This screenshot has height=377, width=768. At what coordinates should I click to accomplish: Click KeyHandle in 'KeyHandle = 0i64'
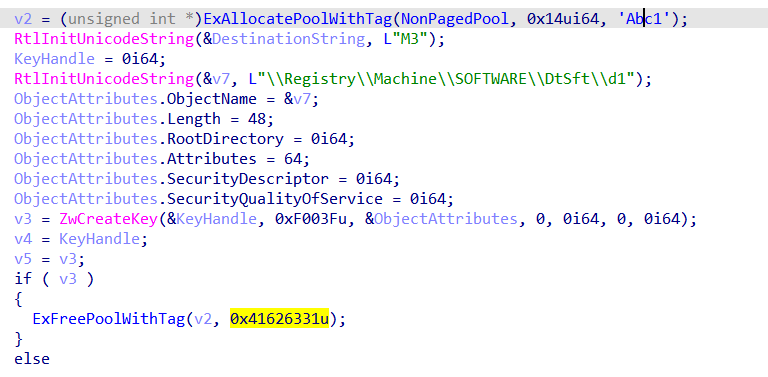pos(54,59)
